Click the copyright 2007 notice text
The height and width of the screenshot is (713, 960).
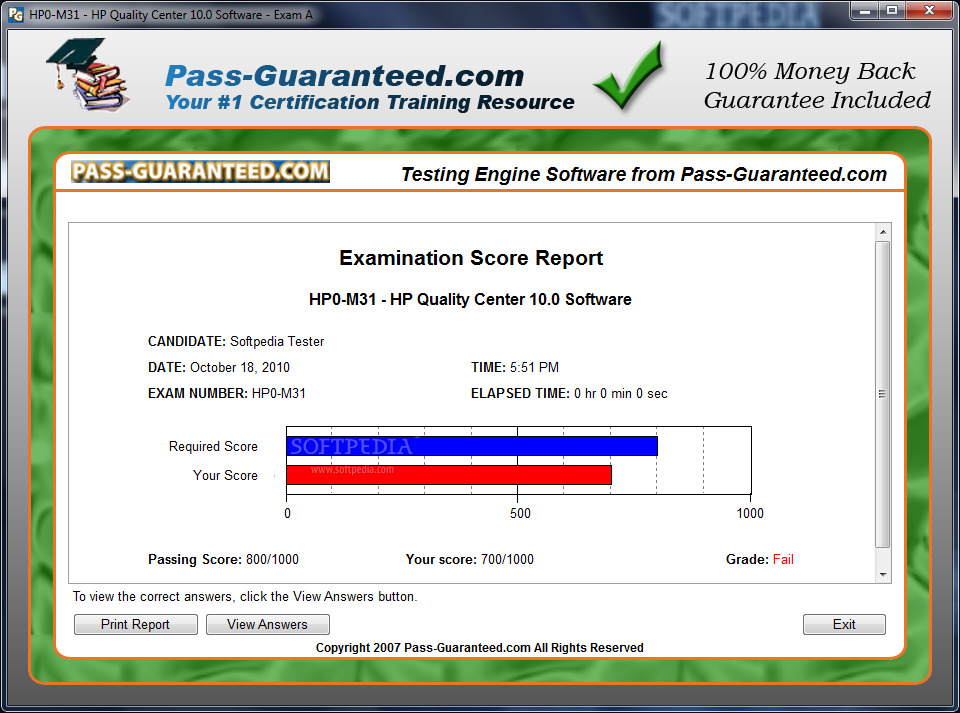479,648
